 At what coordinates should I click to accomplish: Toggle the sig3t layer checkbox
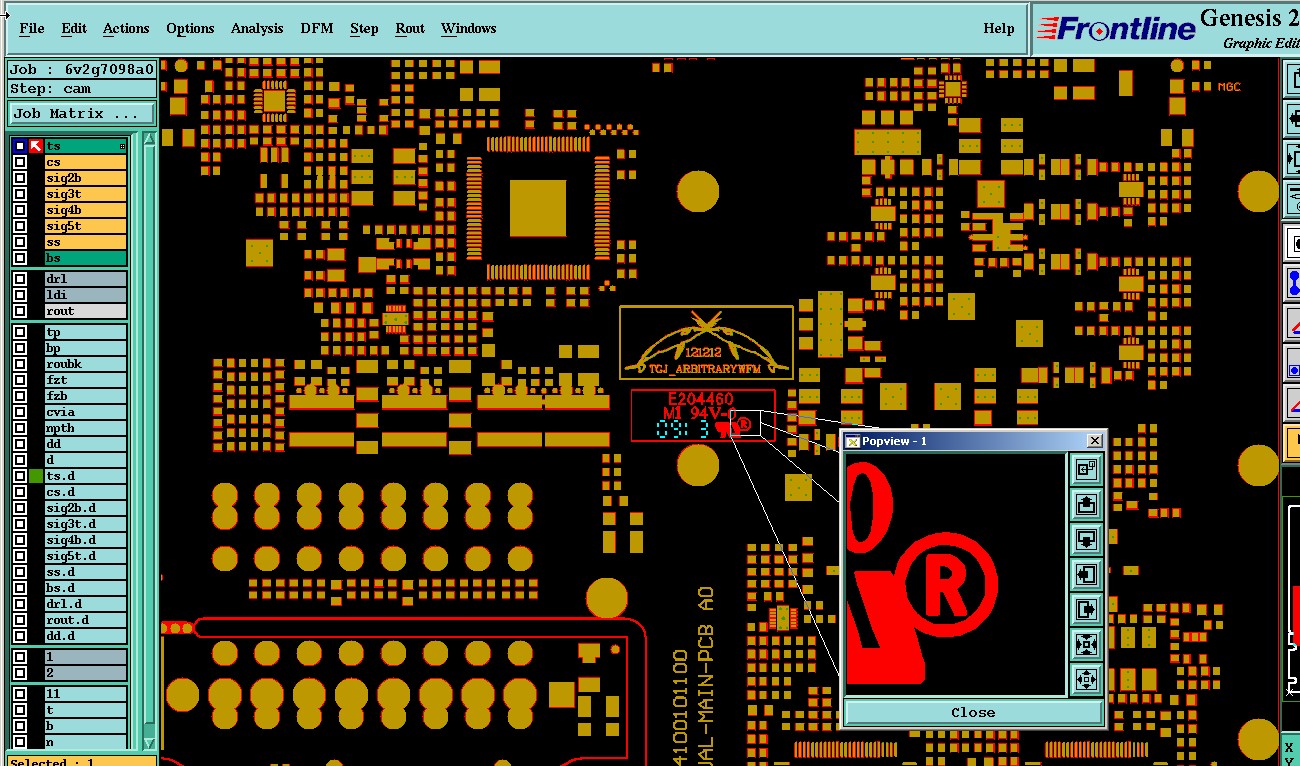tap(20, 194)
